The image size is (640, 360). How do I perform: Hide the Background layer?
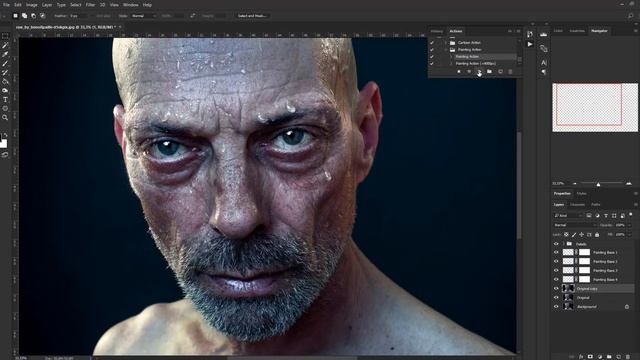coord(556,307)
